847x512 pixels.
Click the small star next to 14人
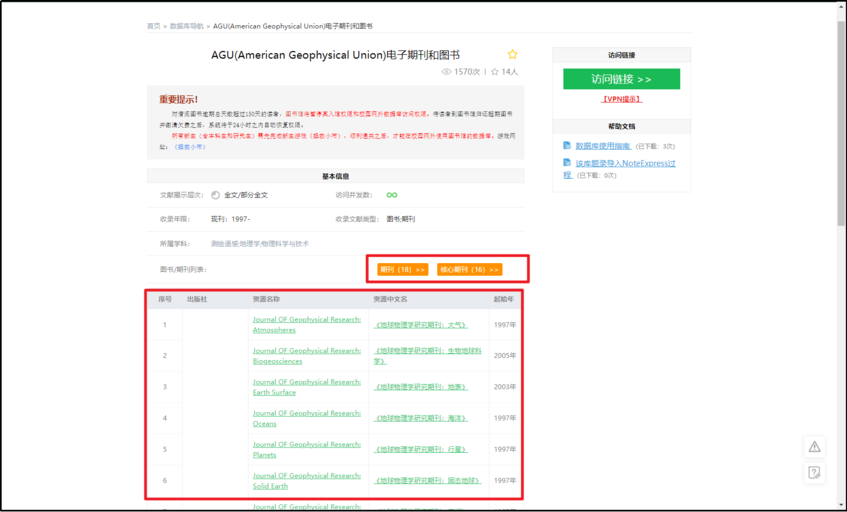coord(494,72)
